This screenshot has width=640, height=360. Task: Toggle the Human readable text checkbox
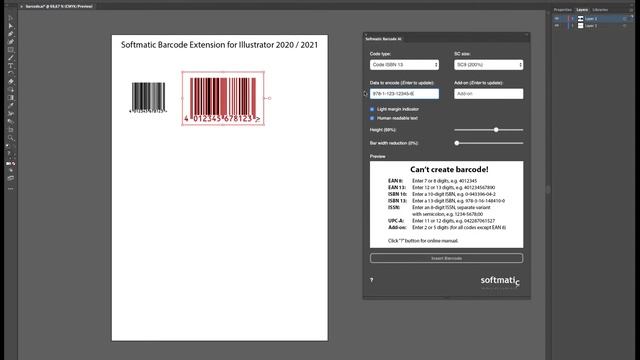372,118
